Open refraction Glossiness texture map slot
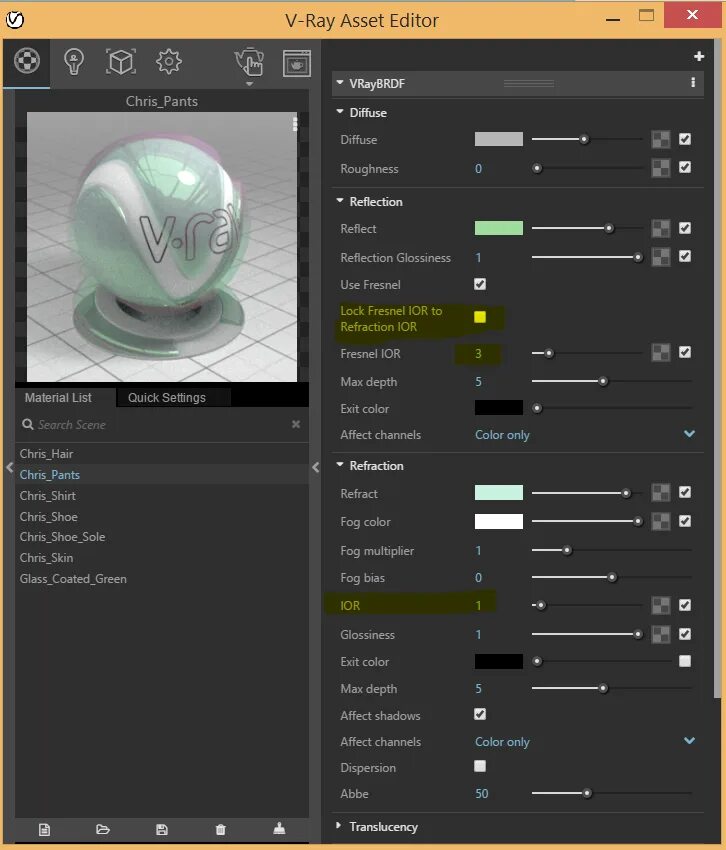 coord(660,634)
